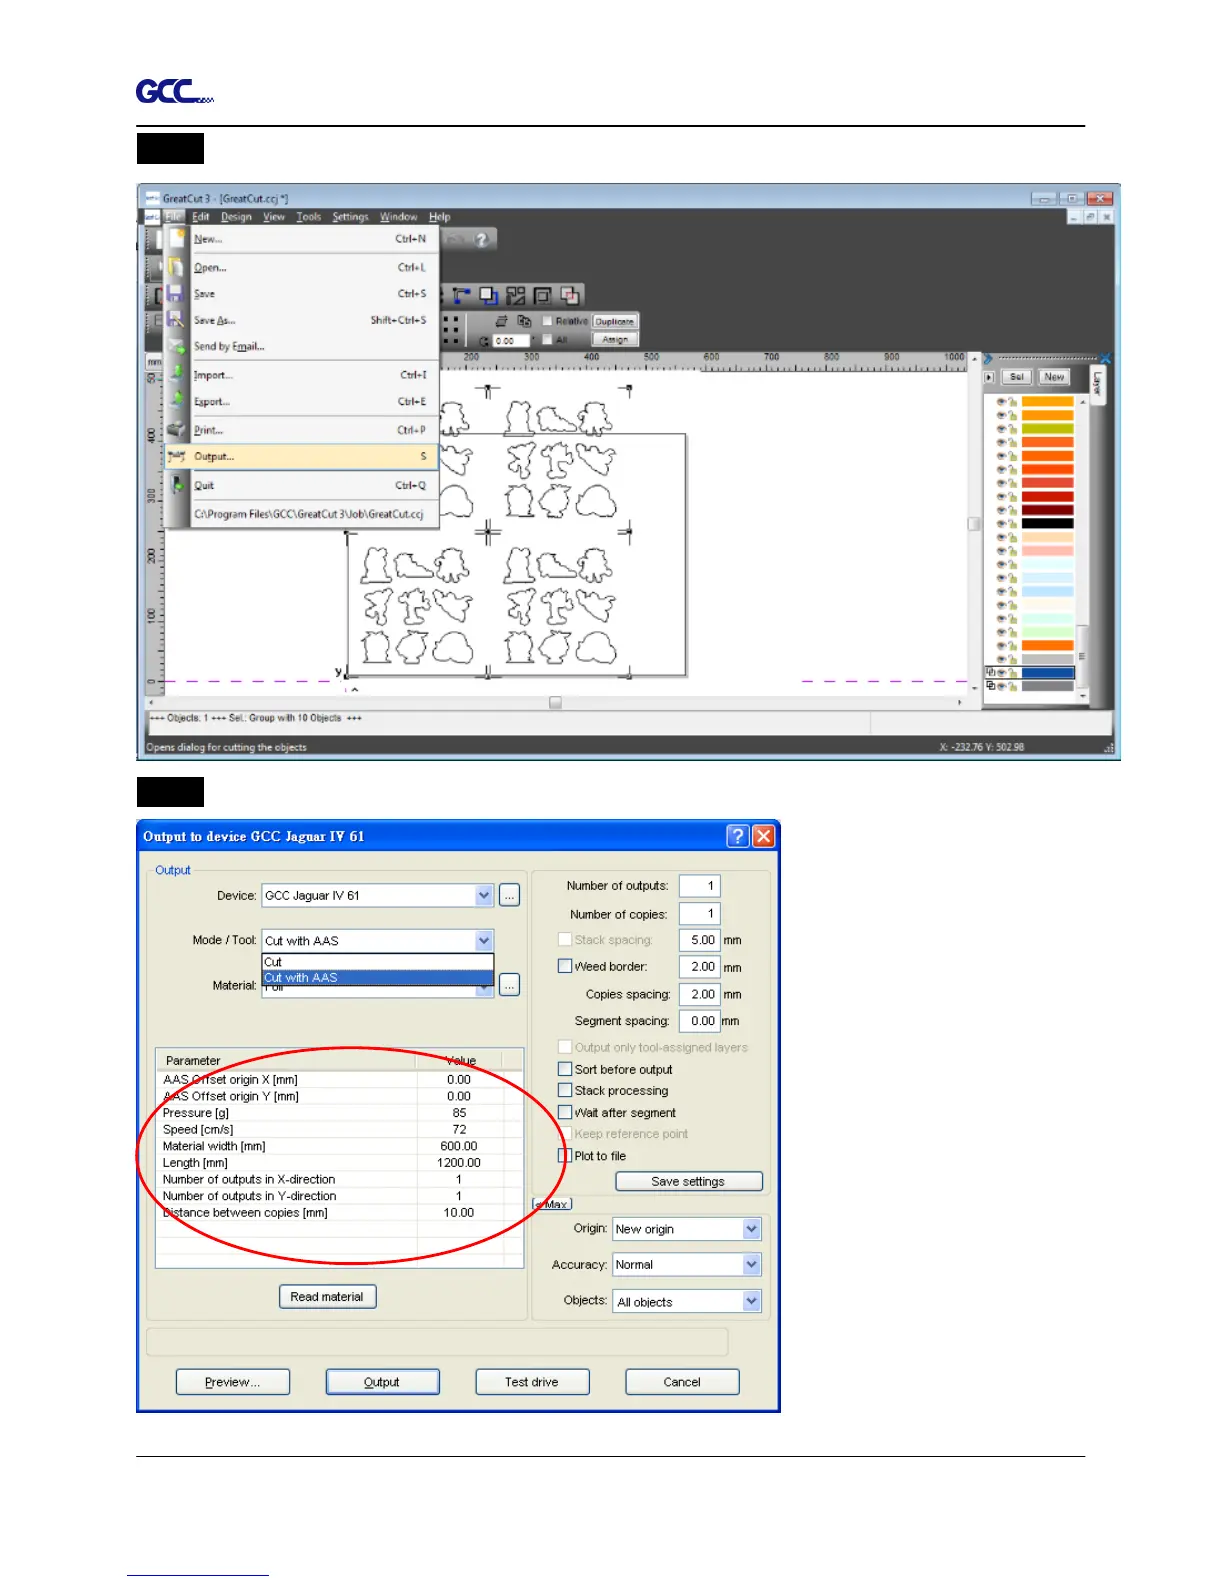
Task: Click the Duplicate button in toolbar
Action: coord(615,322)
